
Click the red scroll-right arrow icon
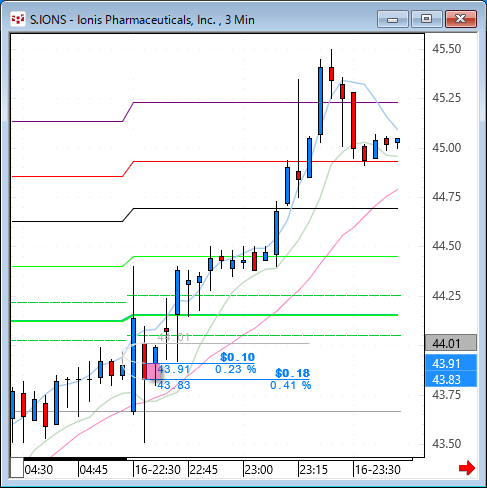[467, 468]
